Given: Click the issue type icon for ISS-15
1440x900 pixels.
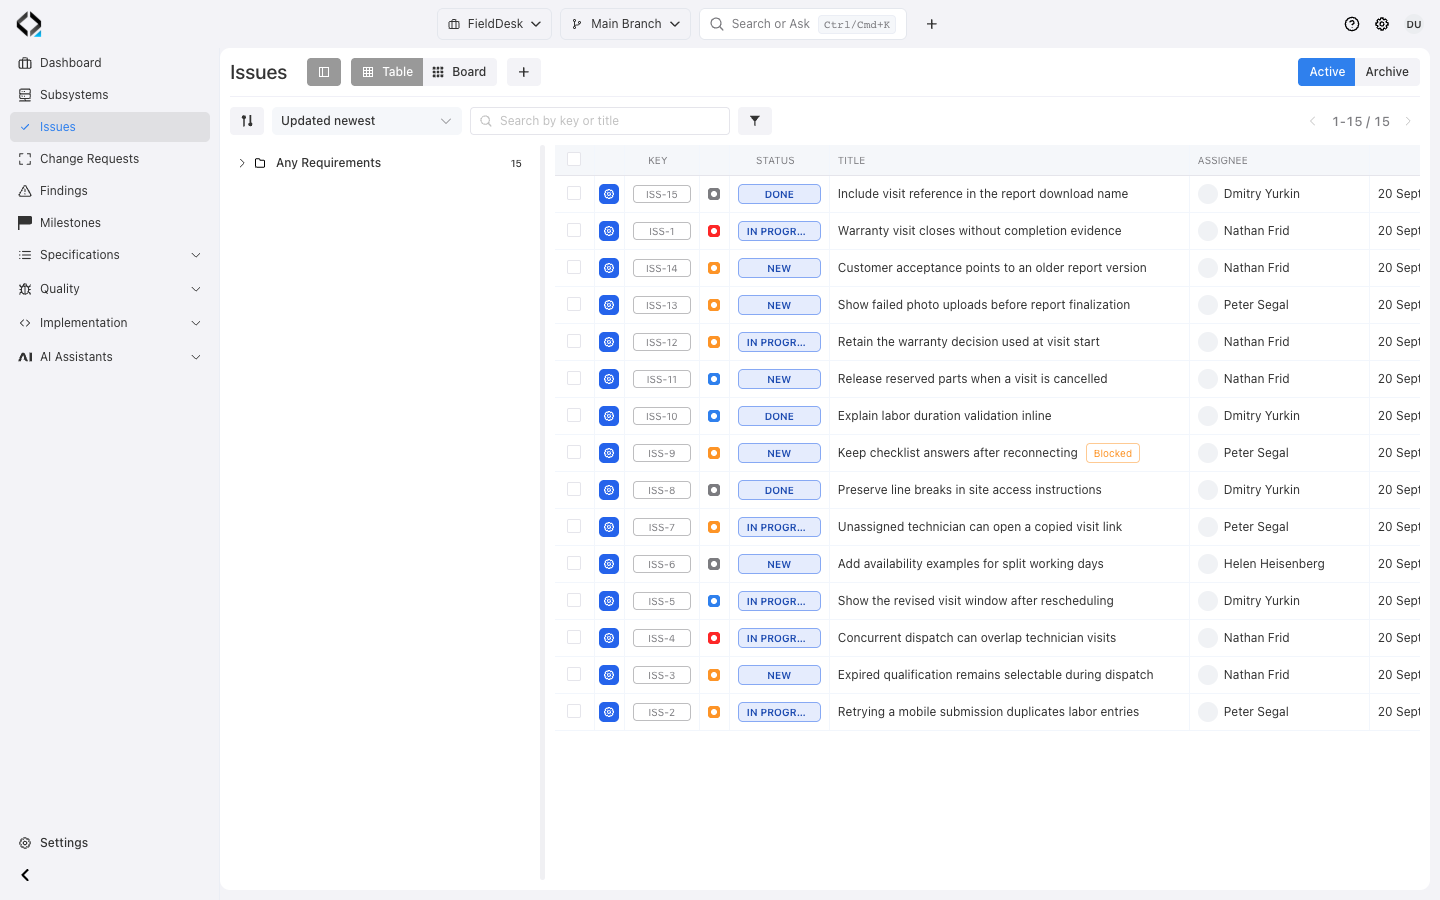Looking at the screenshot, I should point(609,194).
